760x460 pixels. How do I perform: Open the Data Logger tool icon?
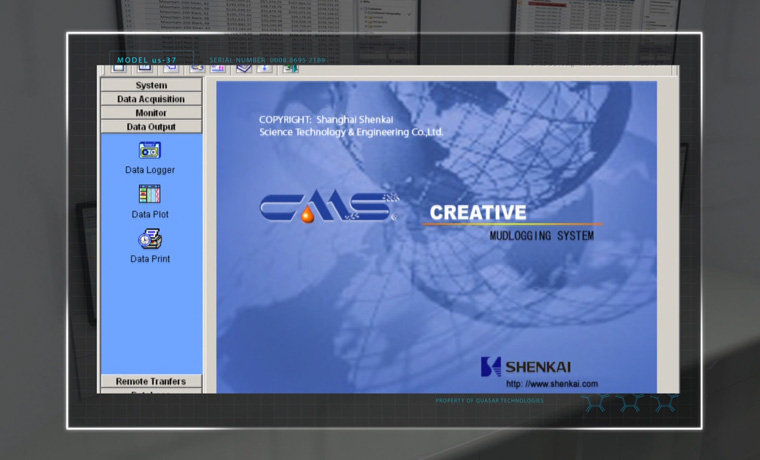pyautogui.click(x=150, y=151)
